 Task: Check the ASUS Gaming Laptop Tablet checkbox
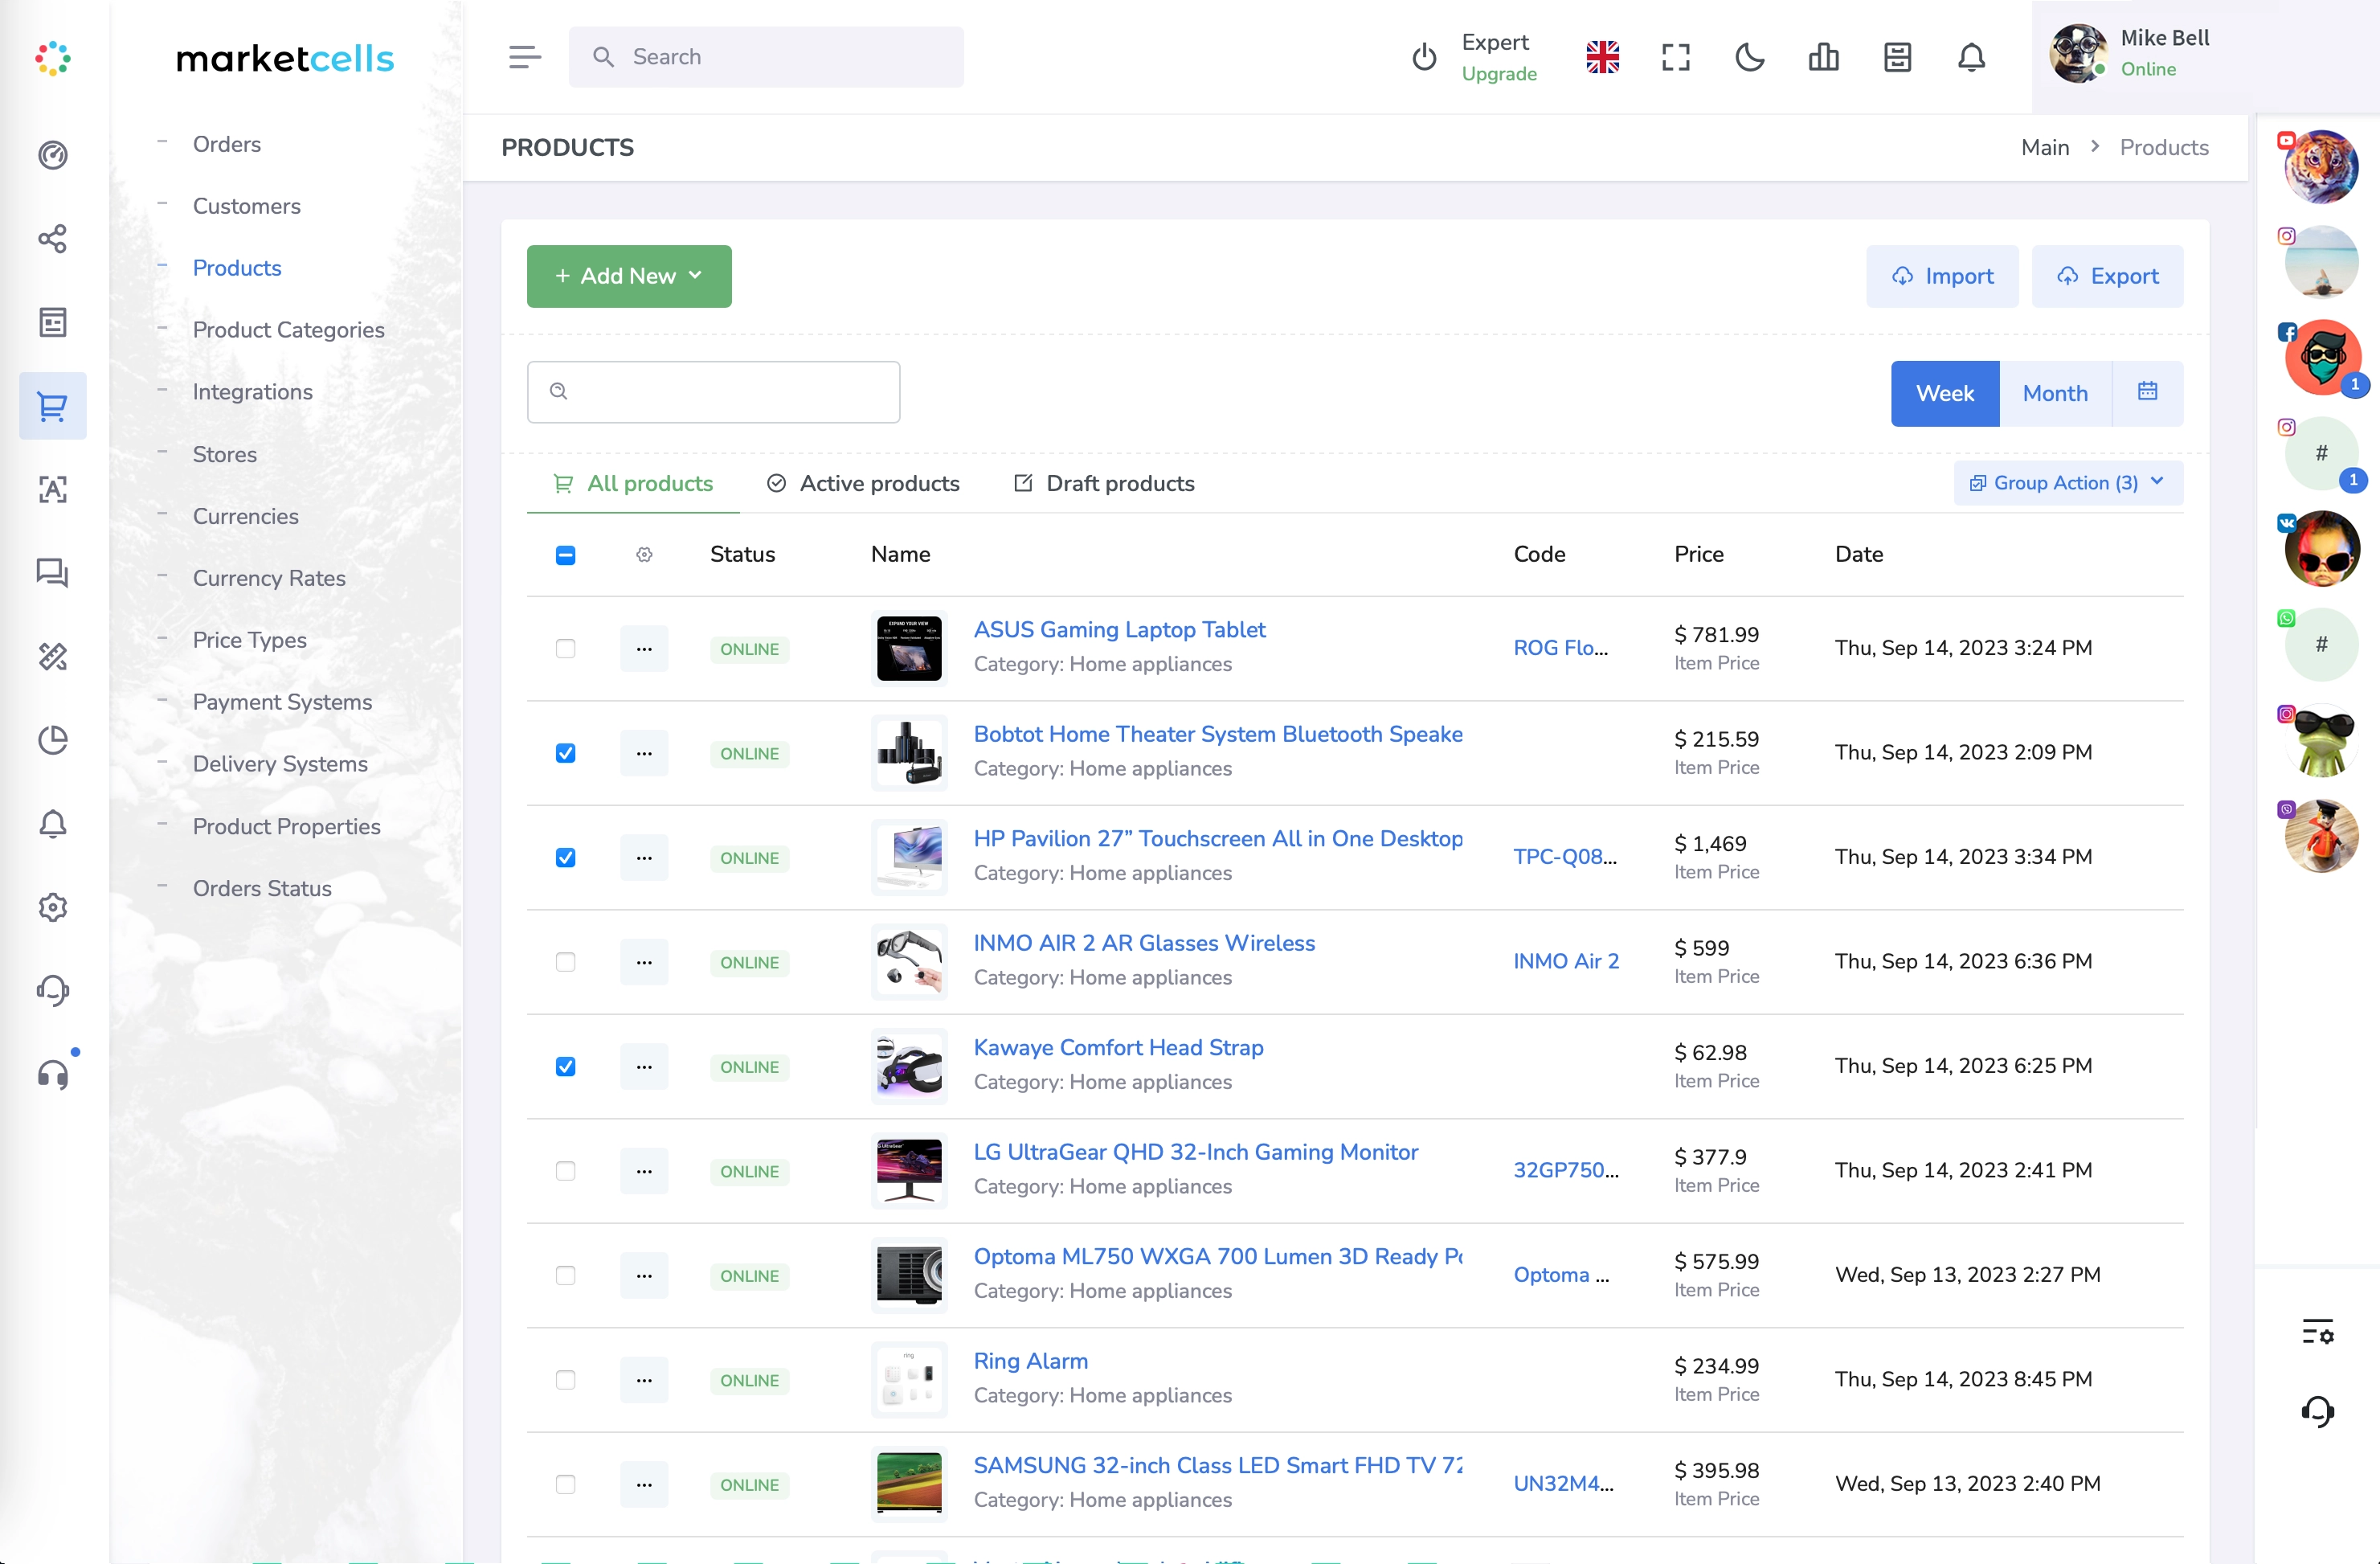[565, 649]
